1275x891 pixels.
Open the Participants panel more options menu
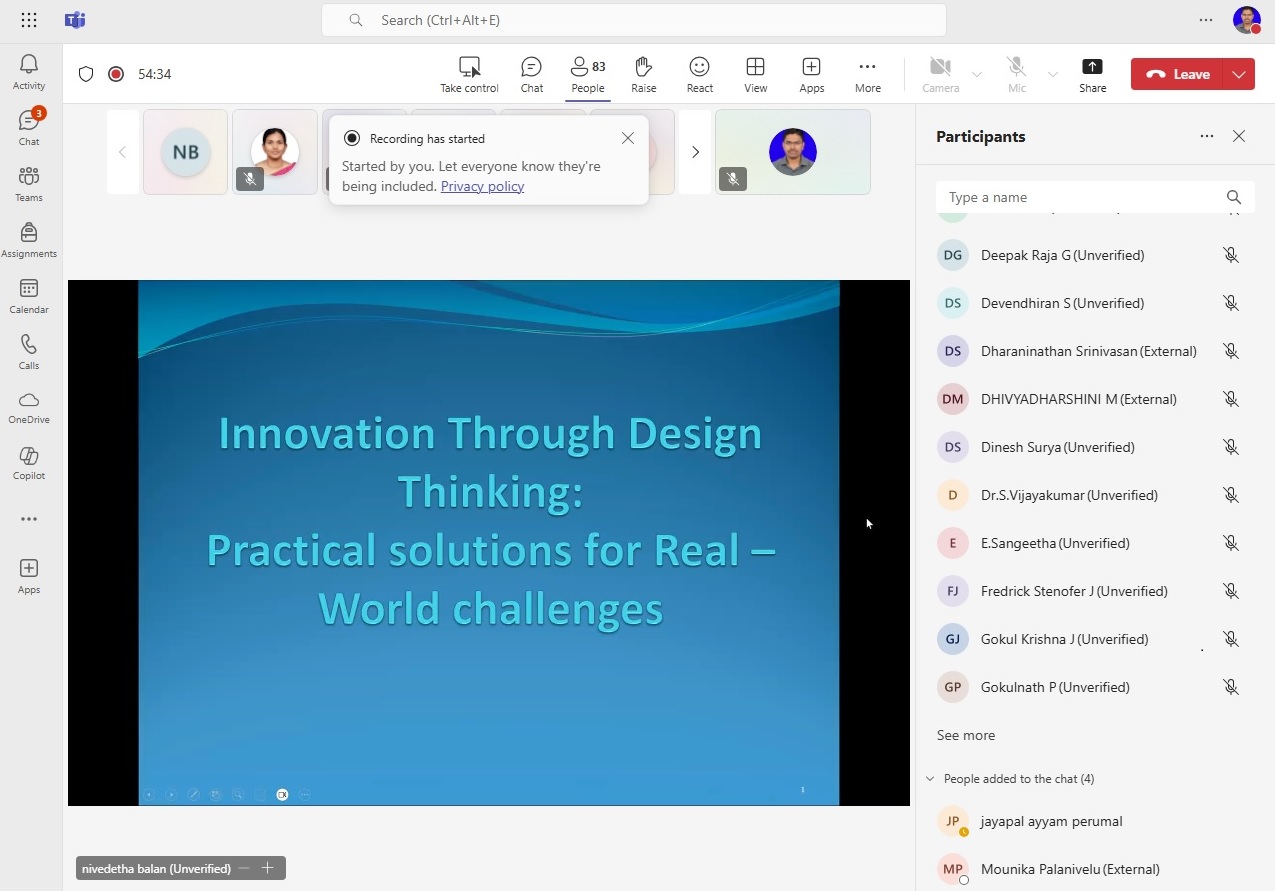click(x=1207, y=137)
